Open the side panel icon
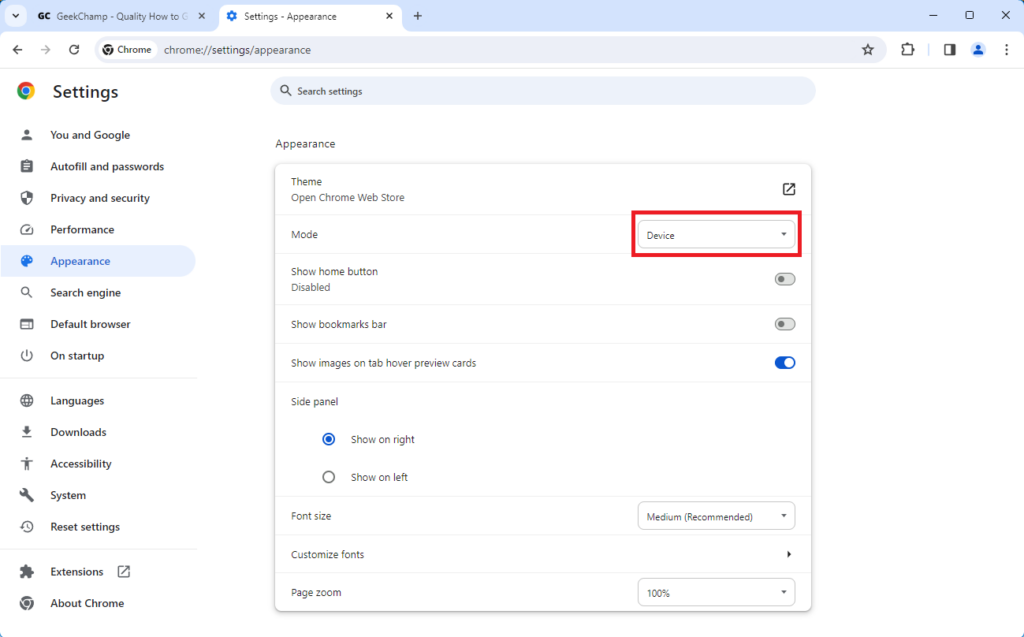Image resolution: width=1024 pixels, height=637 pixels. (x=949, y=50)
